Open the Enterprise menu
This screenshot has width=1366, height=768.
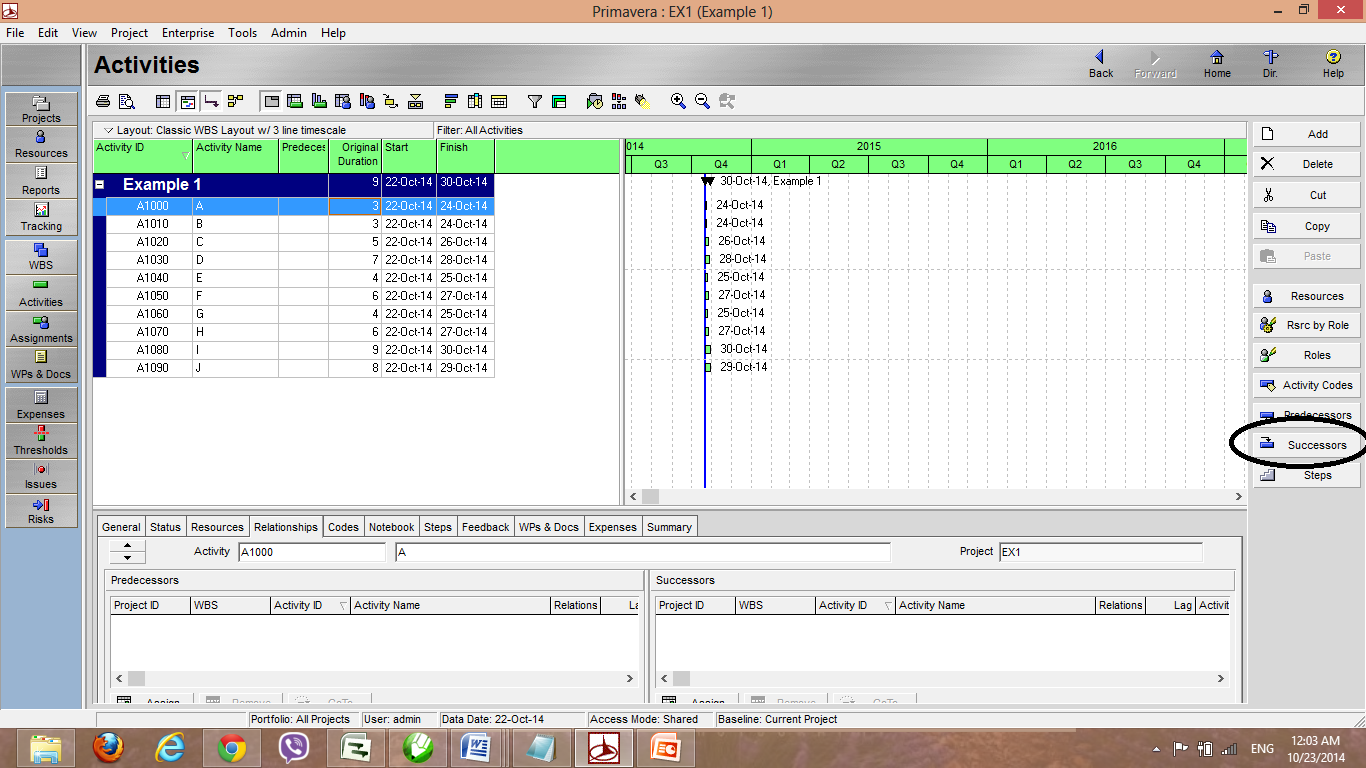click(x=188, y=33)
